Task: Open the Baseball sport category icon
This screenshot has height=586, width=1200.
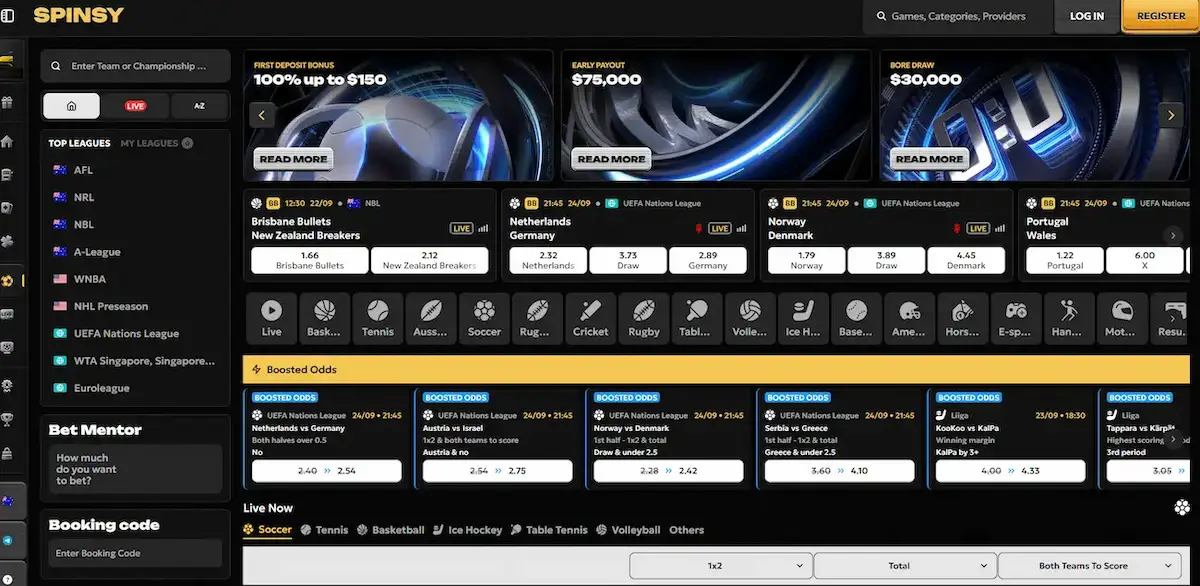Action: pos(856,318)
